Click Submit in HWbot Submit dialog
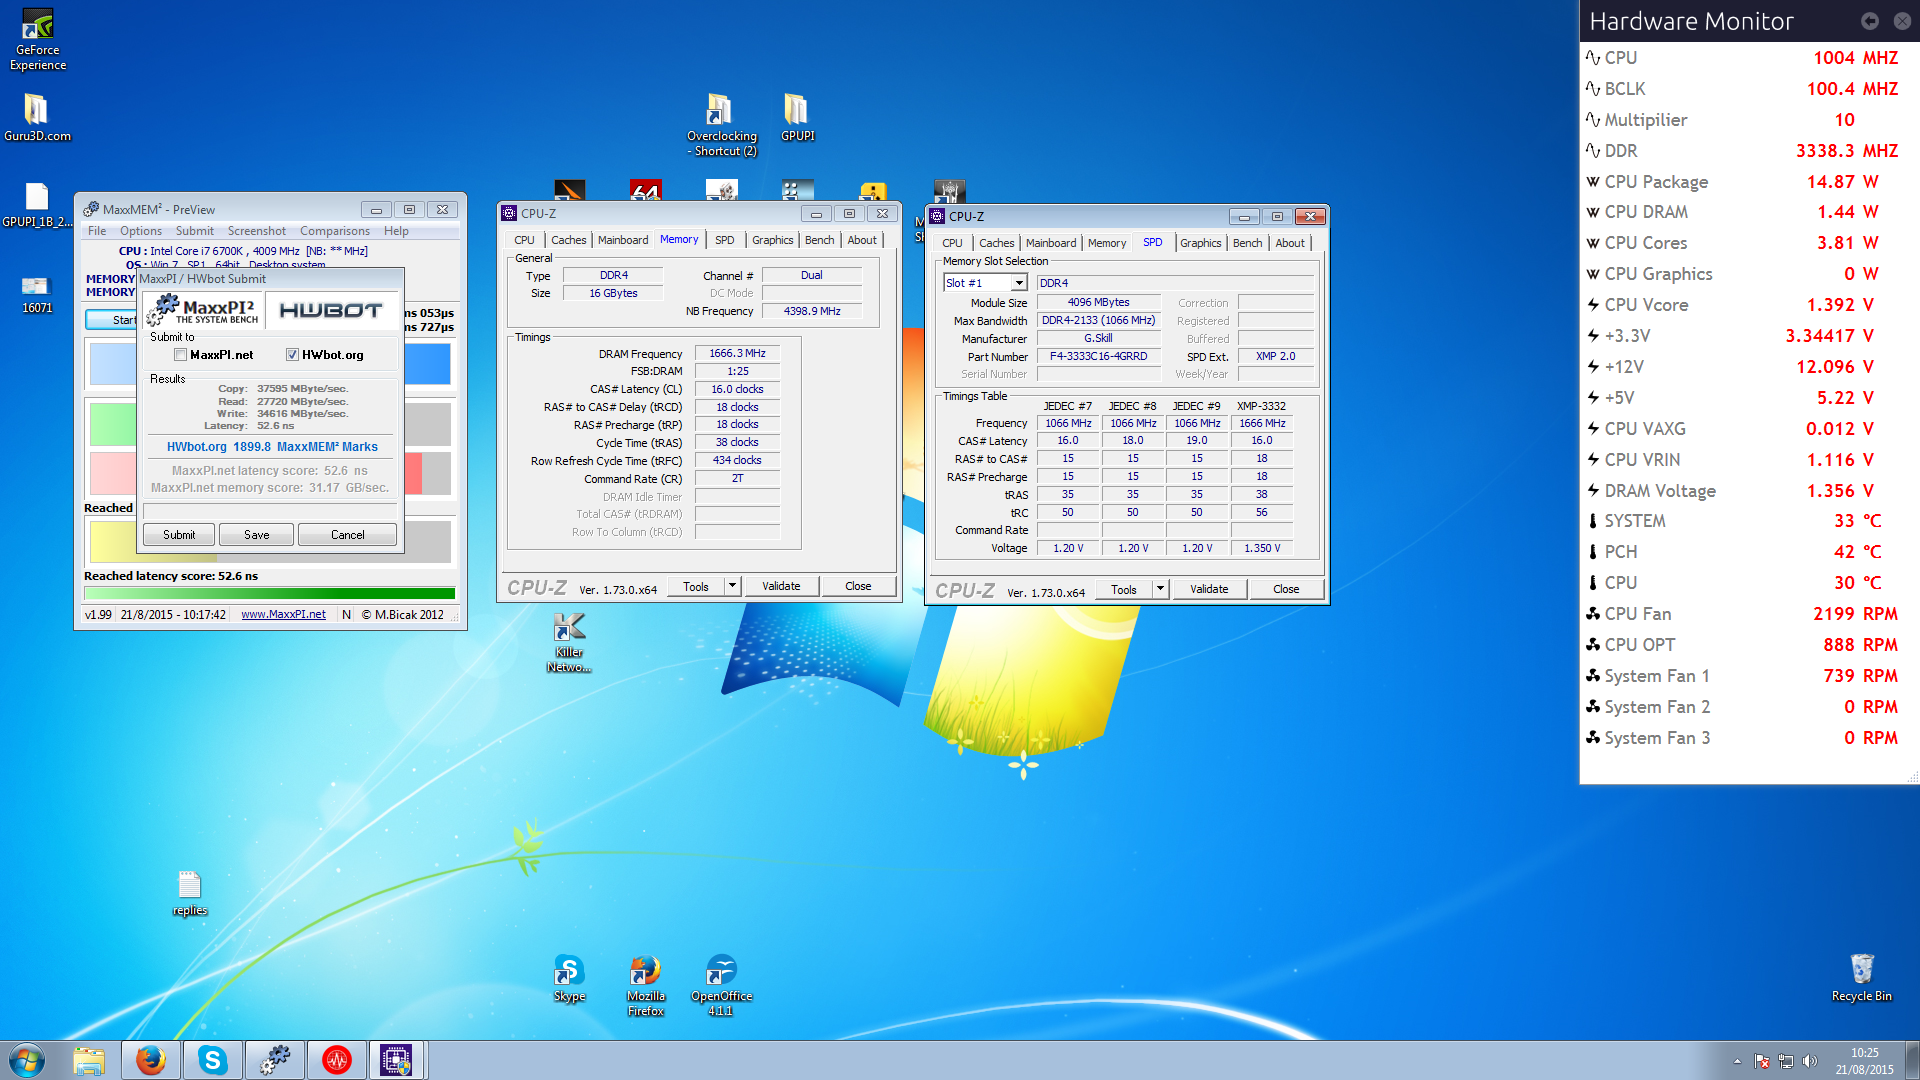Viewport: 1920px width, 1080px height. coord(179,535)
